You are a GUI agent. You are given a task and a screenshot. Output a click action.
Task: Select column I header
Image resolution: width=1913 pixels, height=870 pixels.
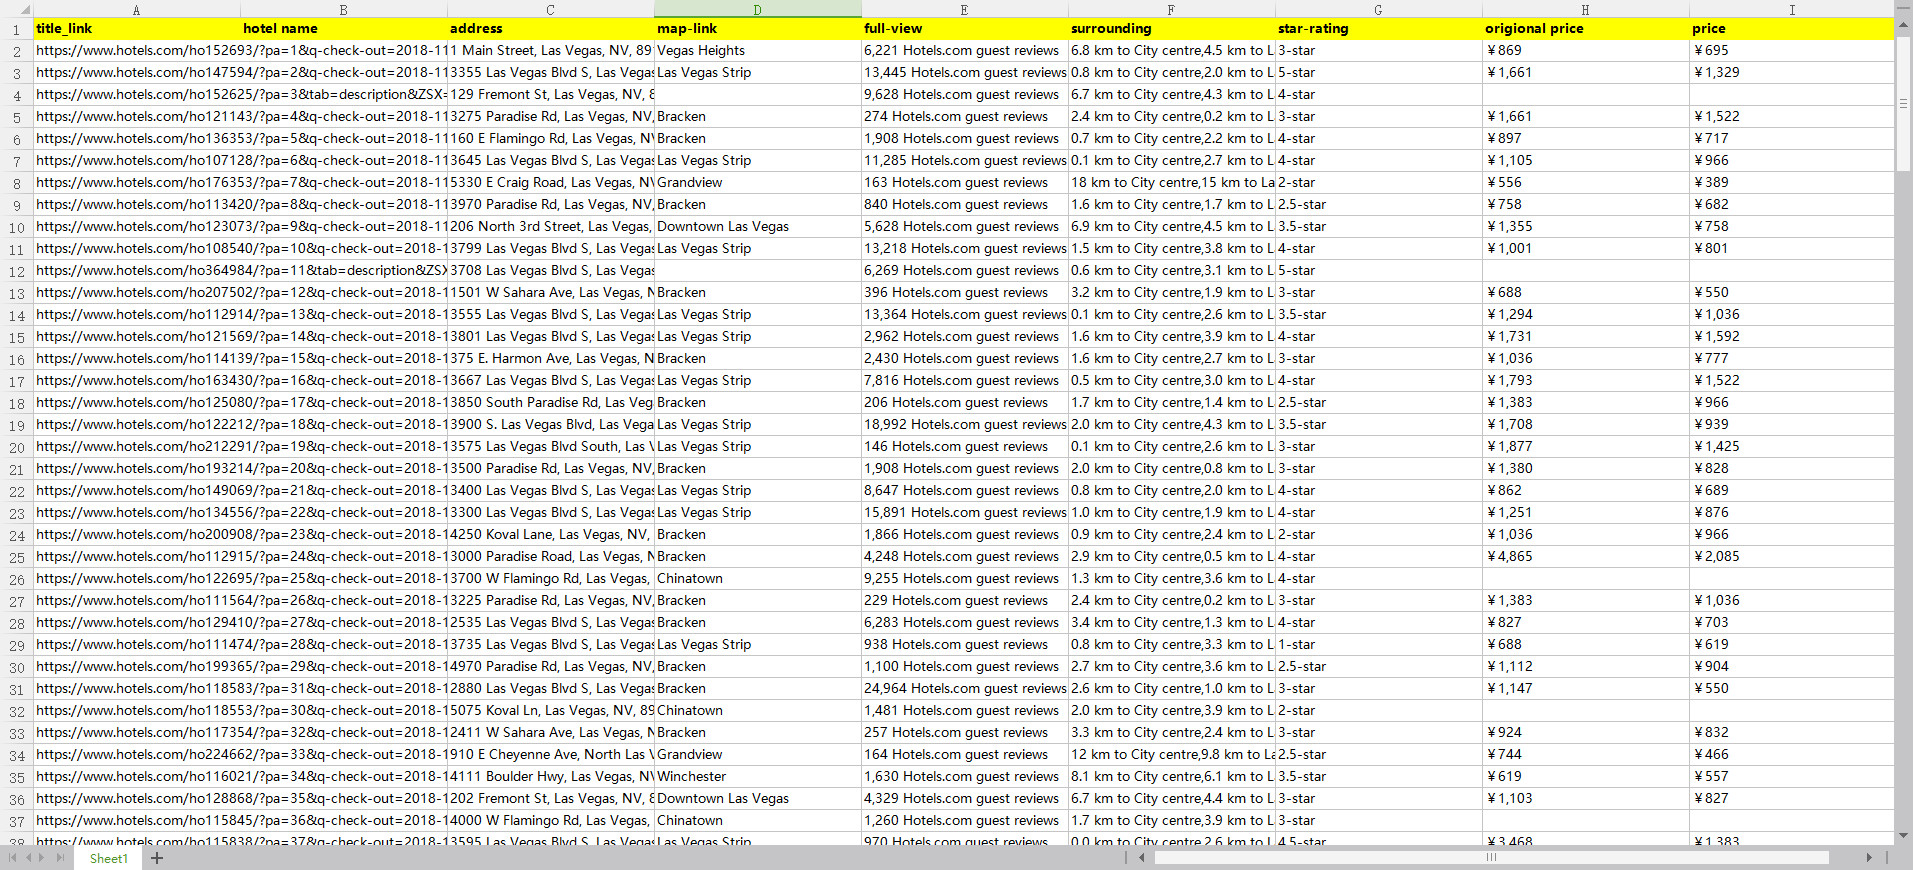1791,9
